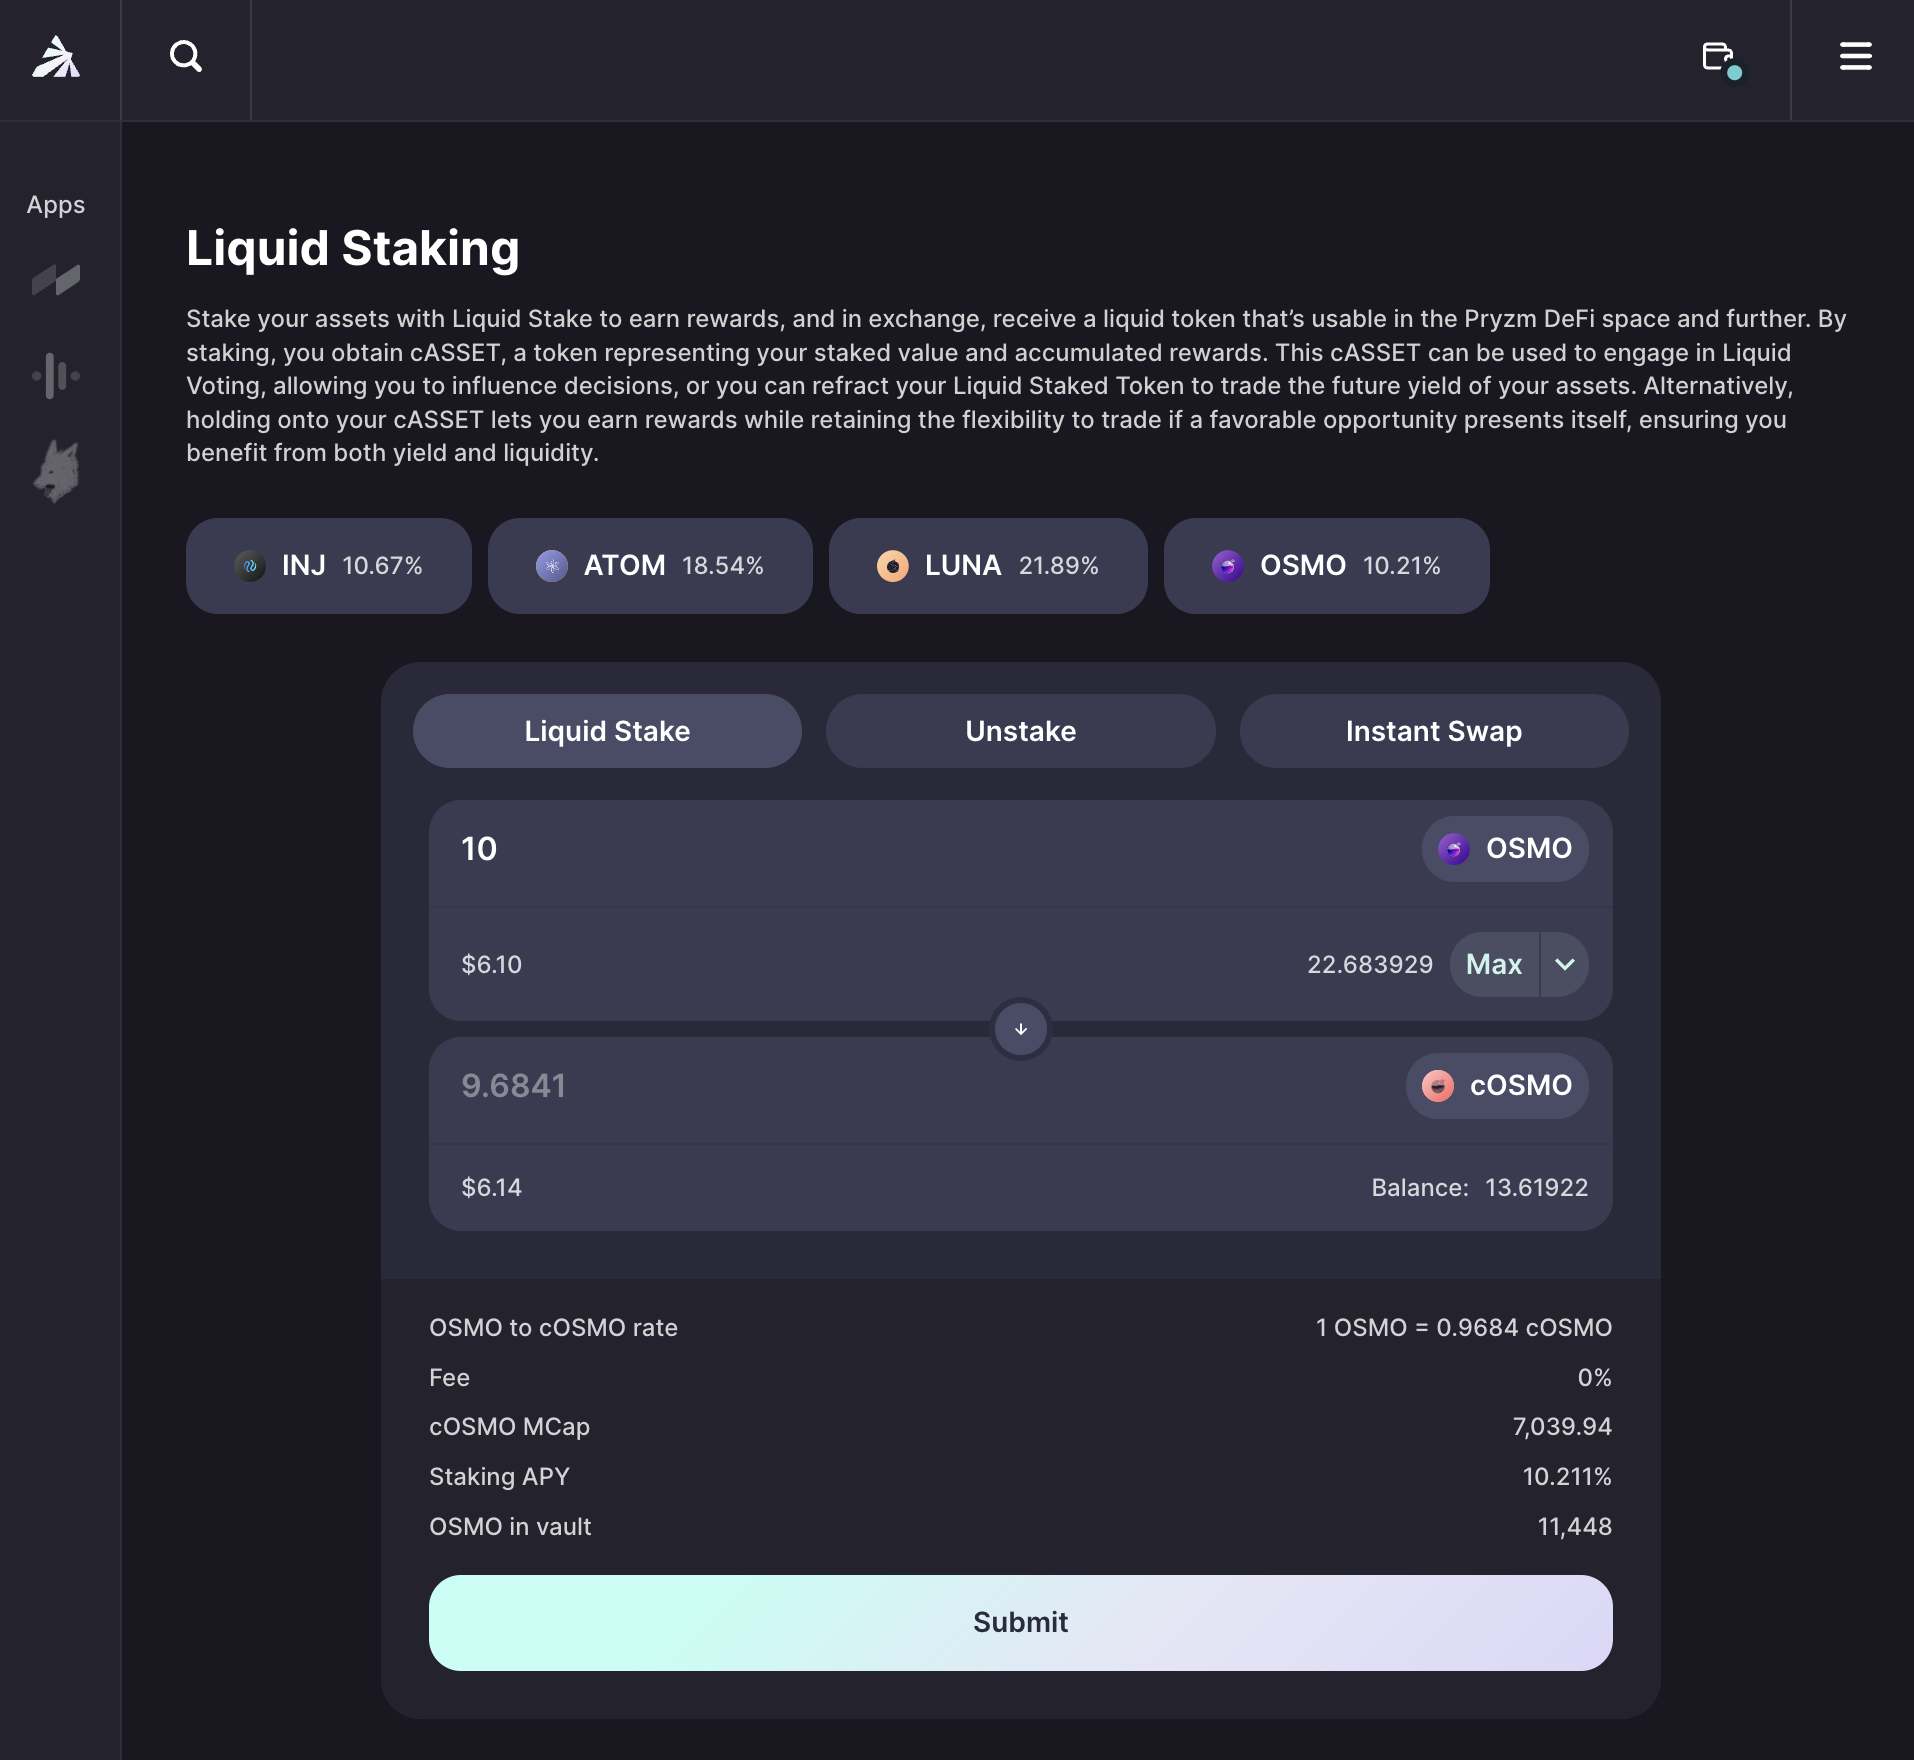Switch to the Liquid Stake tab
The width and height of the screenshot is (1914, 1760).
click(607, 731)
